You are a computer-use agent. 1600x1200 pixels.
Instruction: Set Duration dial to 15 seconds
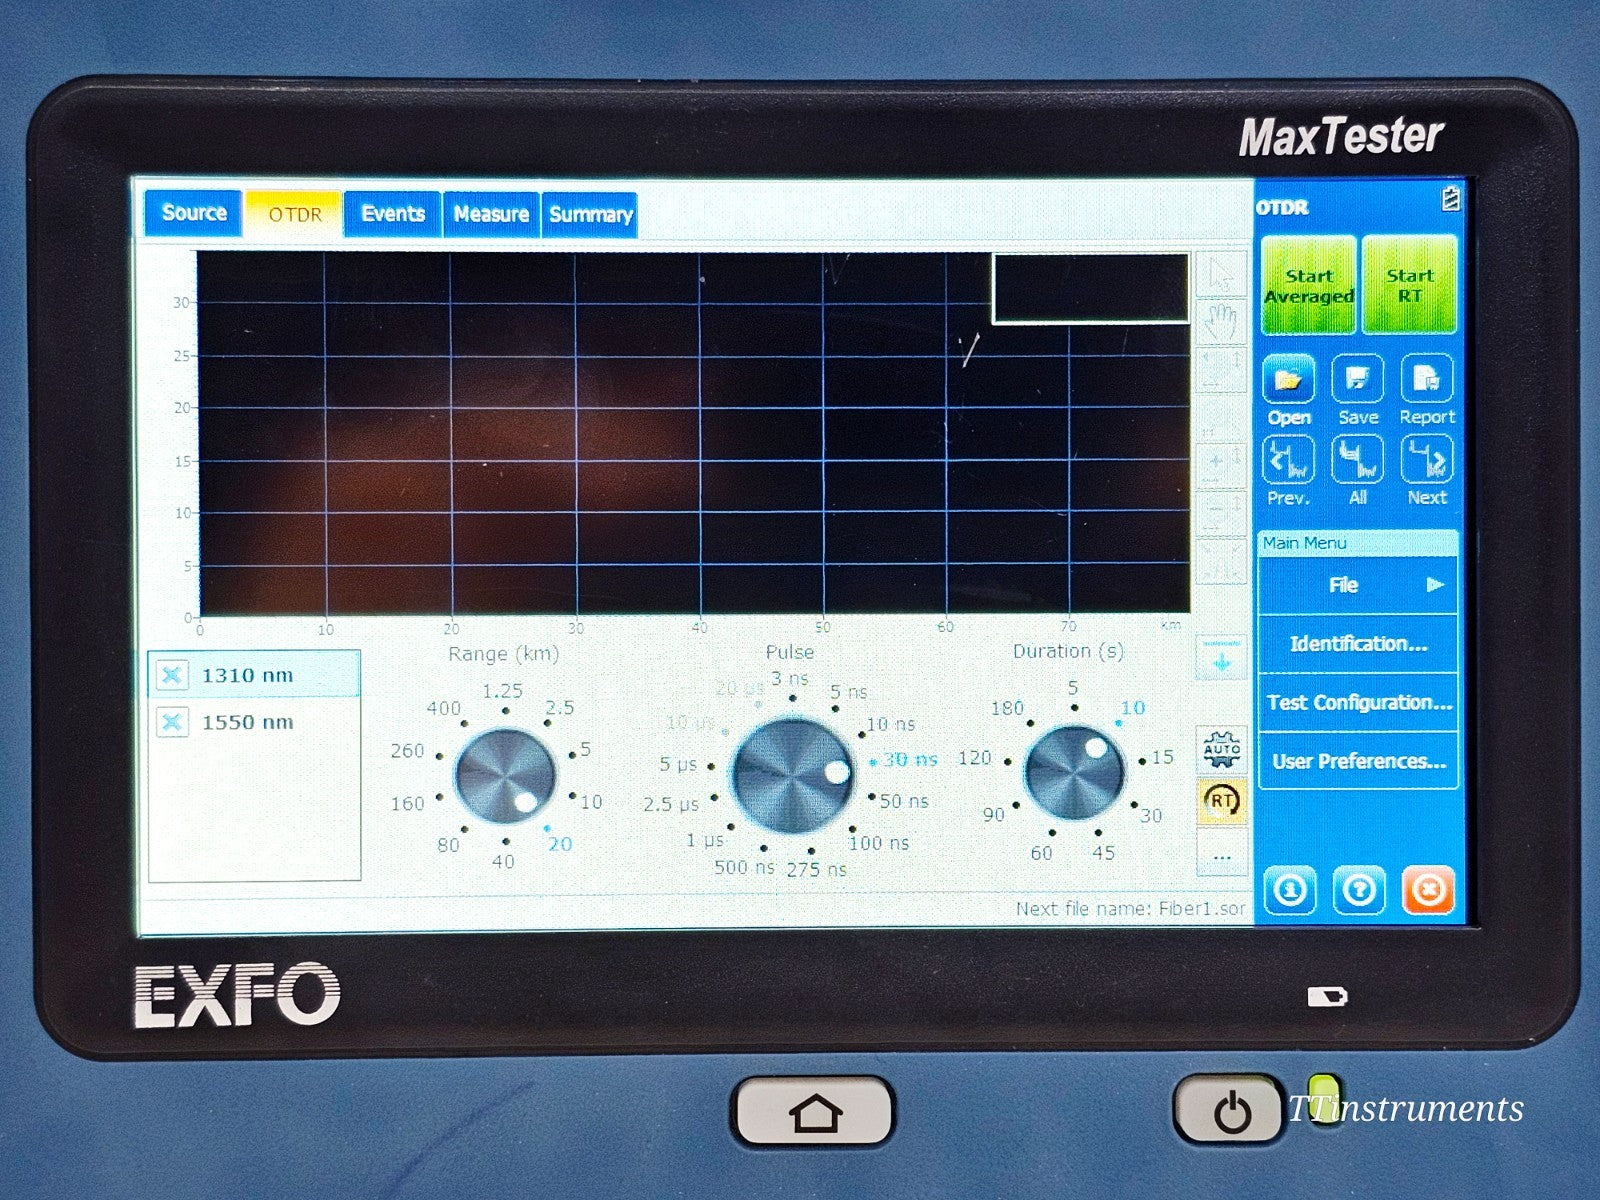1162,757
